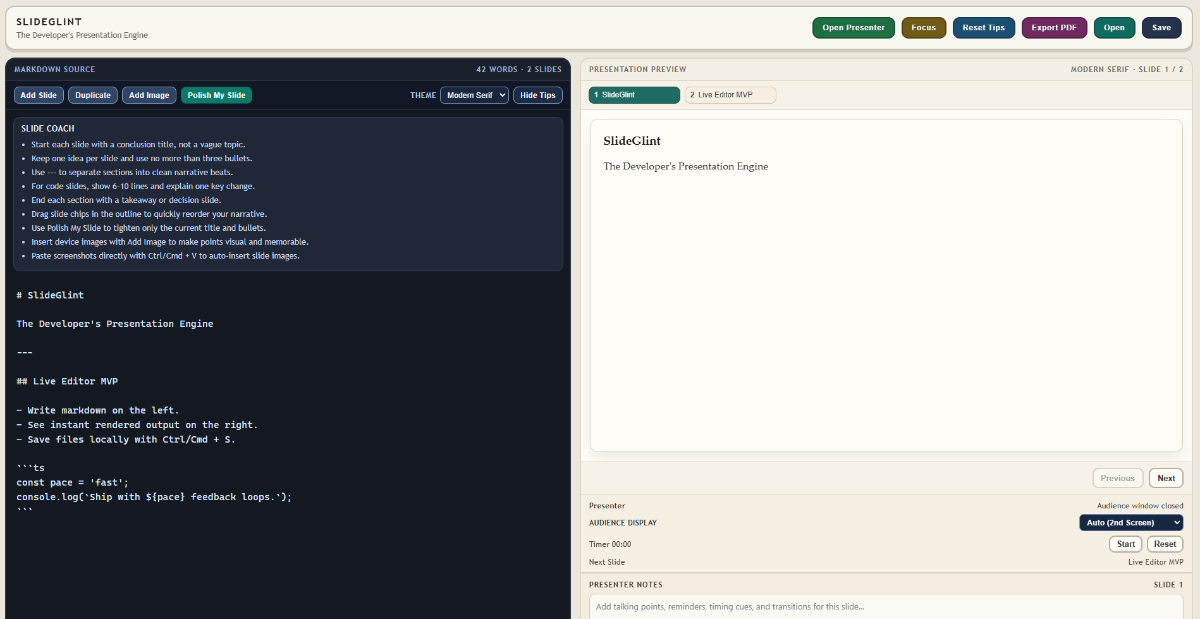Duplicate the current slide
Viewport: 1200px width, 619px height.
pos(93,95)
